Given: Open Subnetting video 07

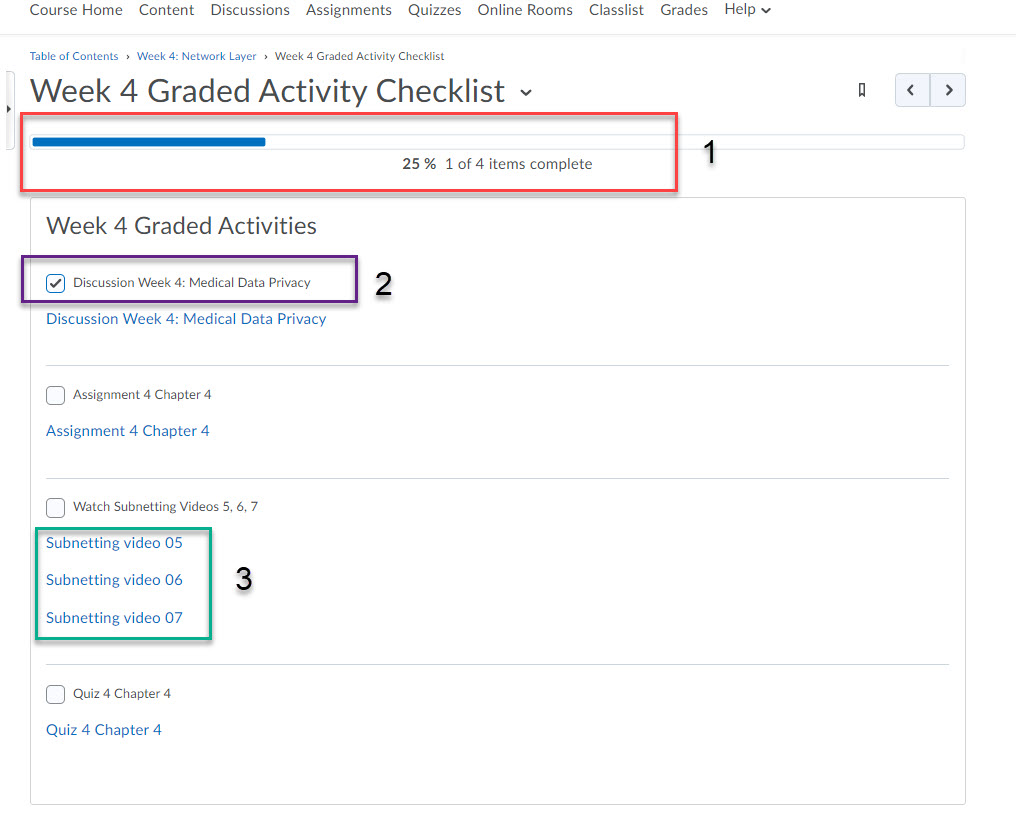Looking at the screenshot, I should tap(113, 617).
